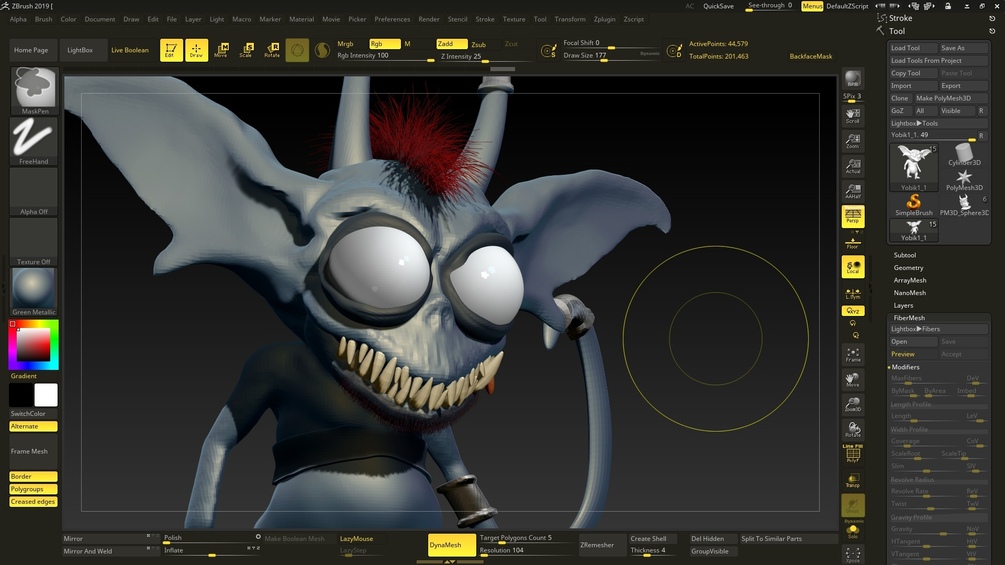Click the QuickSave button
1005x565 pixels.
[x=718, y=6]
